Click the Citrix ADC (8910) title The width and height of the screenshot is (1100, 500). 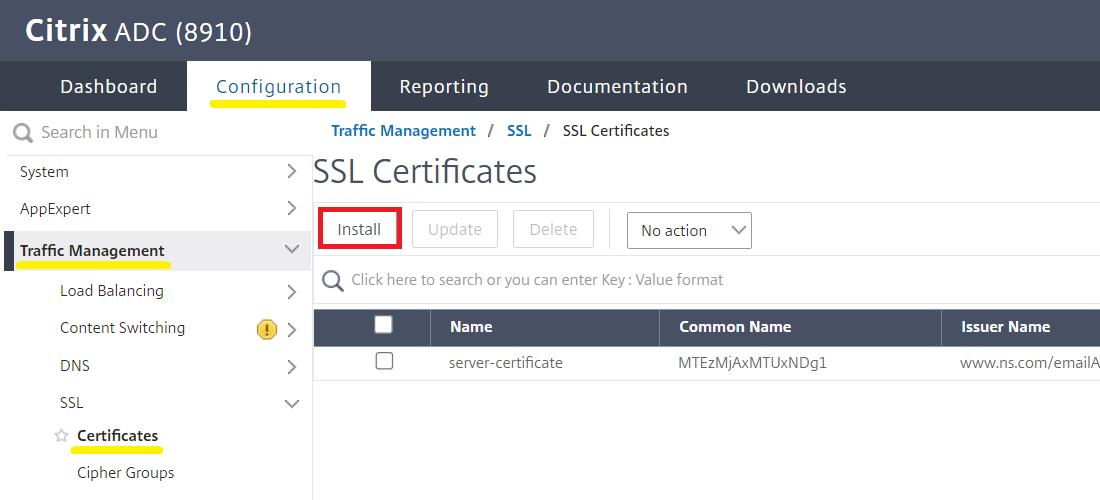(138, 32)
